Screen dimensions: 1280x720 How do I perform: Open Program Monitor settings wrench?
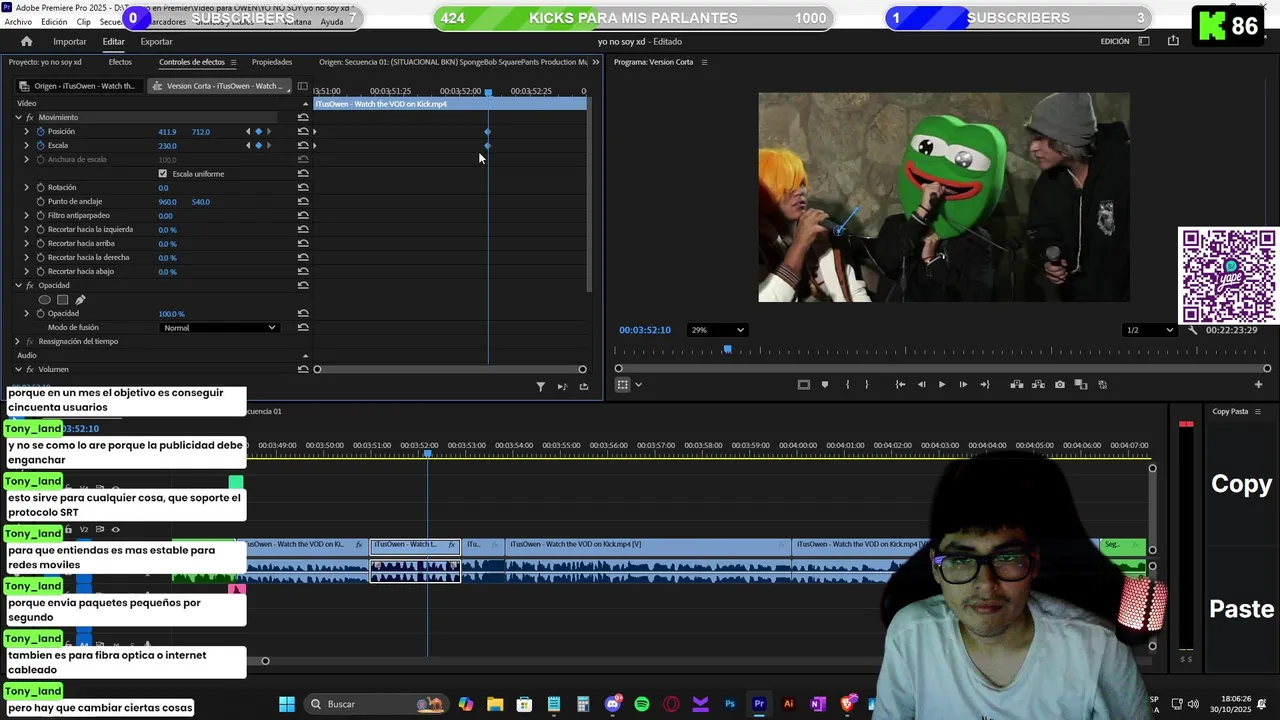coord(1192,330)
